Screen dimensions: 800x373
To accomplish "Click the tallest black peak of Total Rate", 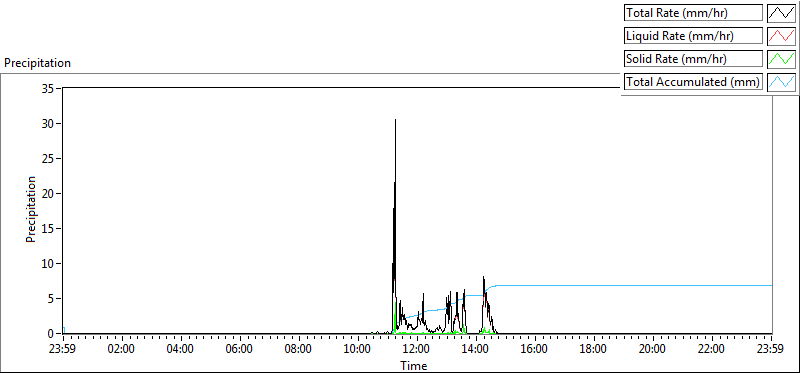I will pos(395,121).
